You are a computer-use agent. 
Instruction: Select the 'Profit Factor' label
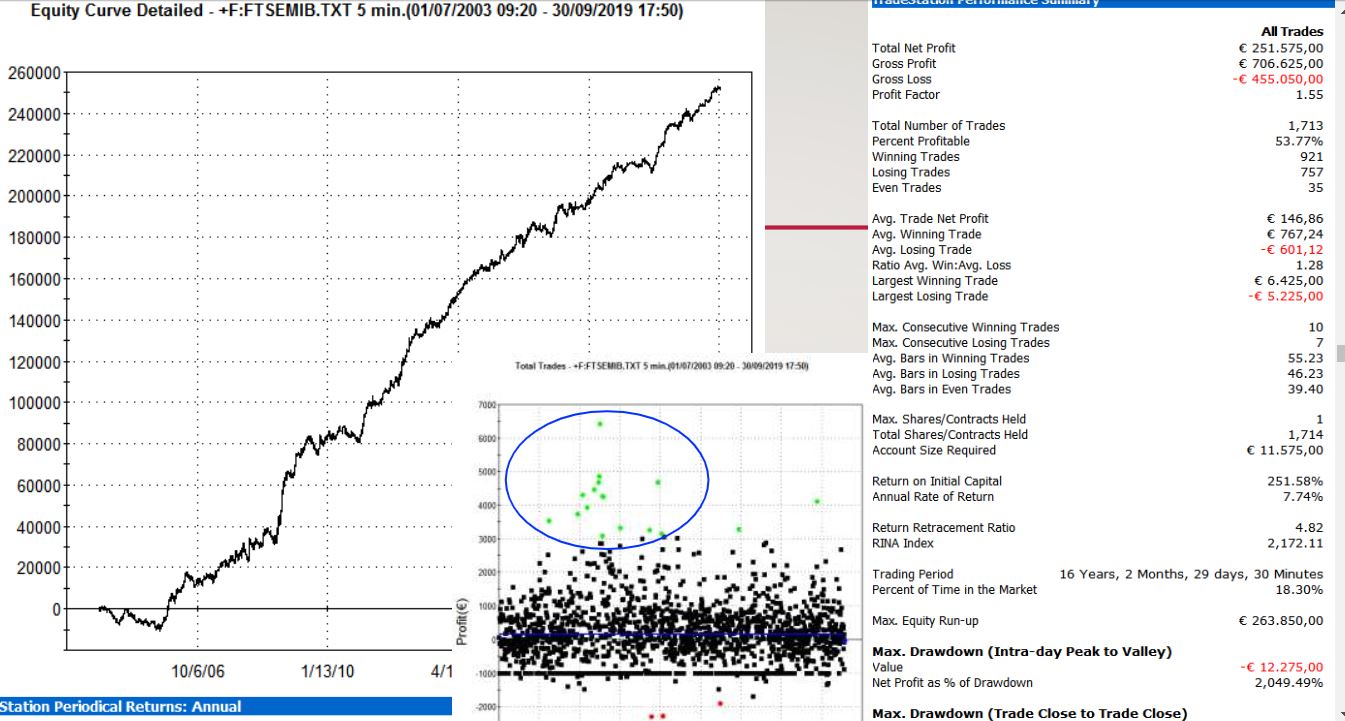pyautogui.click(x=906, y=95)
